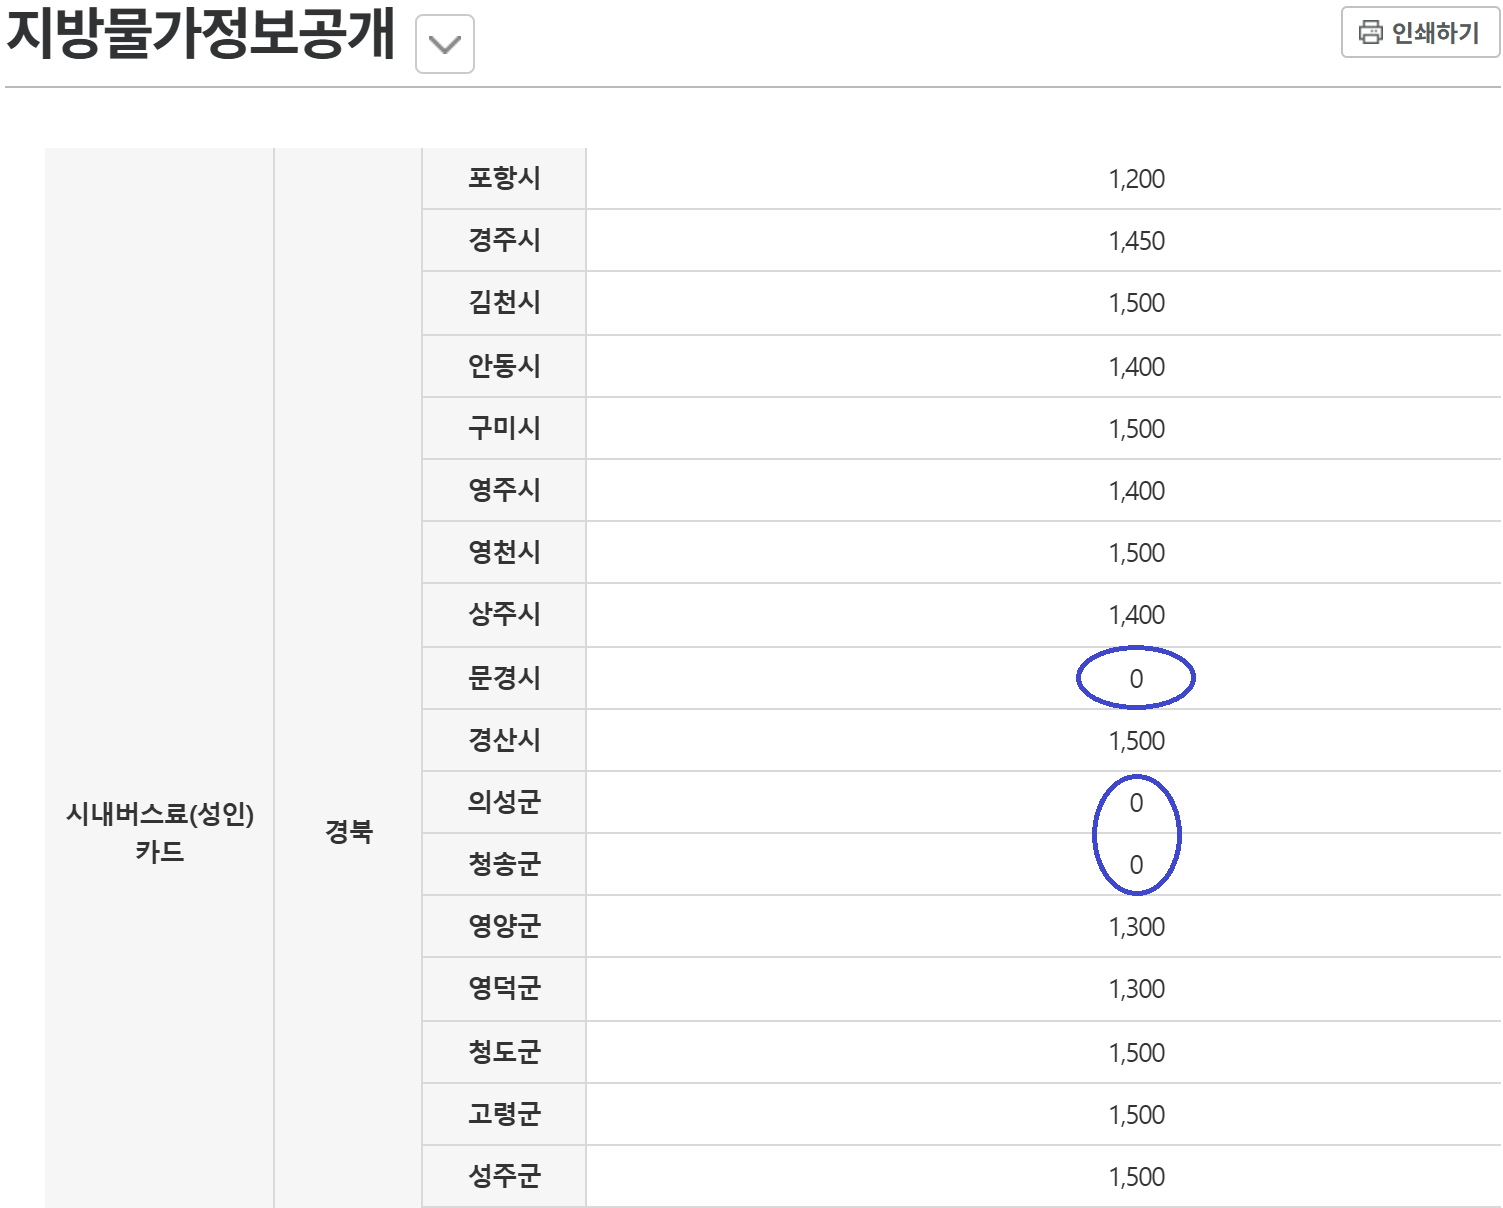1503x1208 pixels.
Task: Click the 영천시 row label
Action: [504, 552]
